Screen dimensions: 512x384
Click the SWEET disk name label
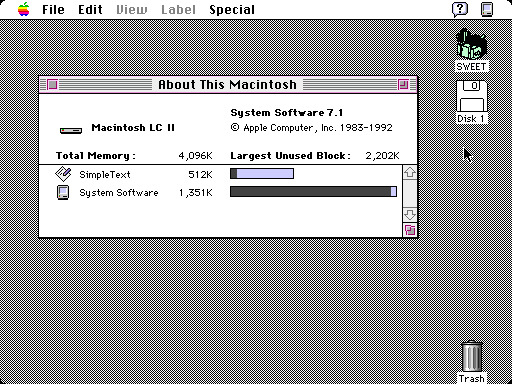point(471,67)
